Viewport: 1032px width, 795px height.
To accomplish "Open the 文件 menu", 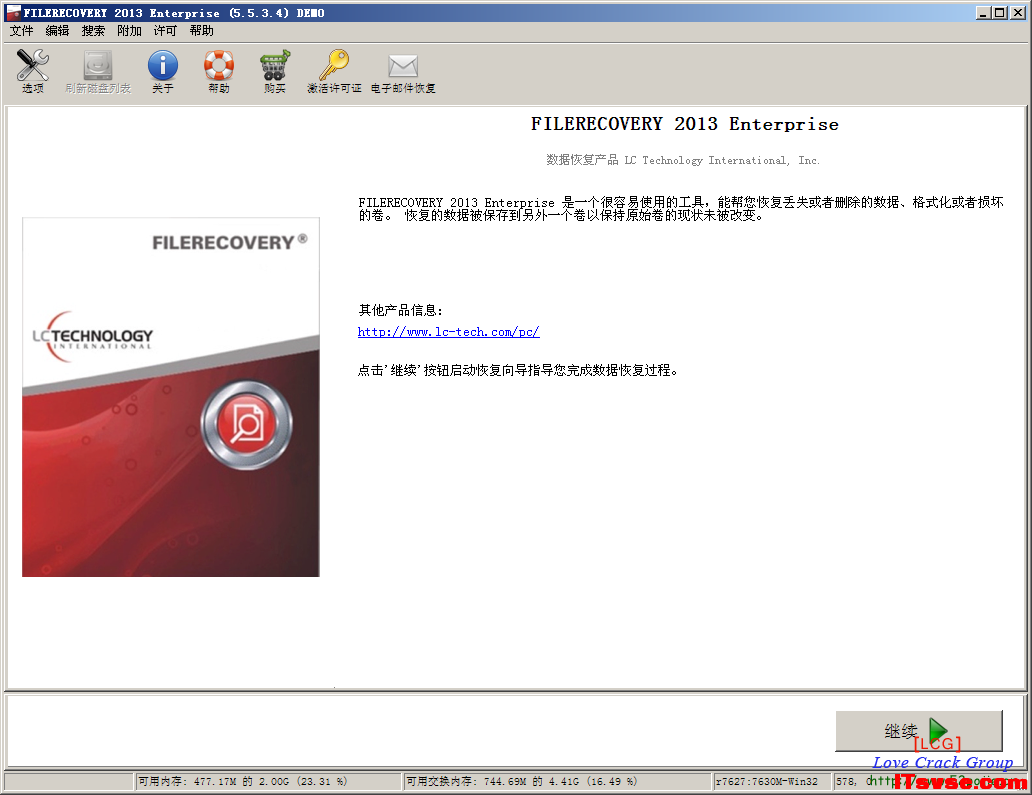I will point(21,31).
